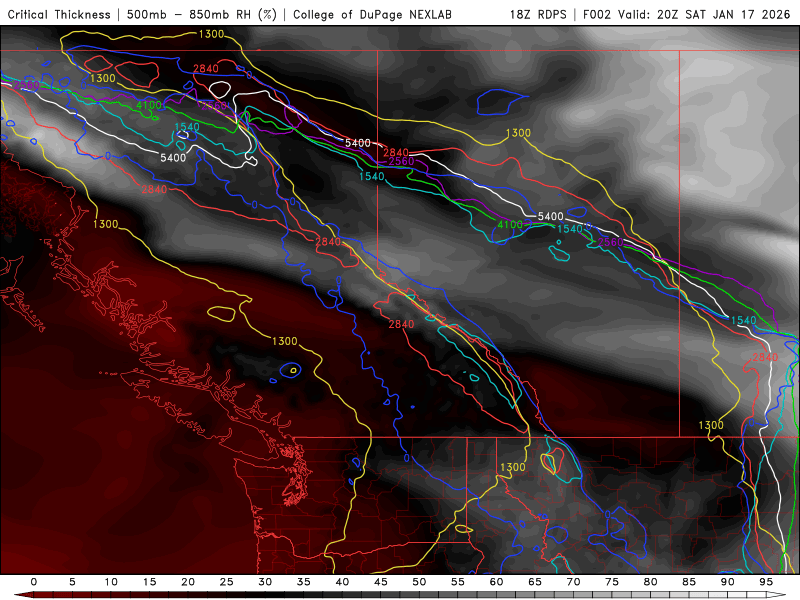800x600 pixels.
Task: Click the colorbar tick label "90"
Action: [727, 582]
